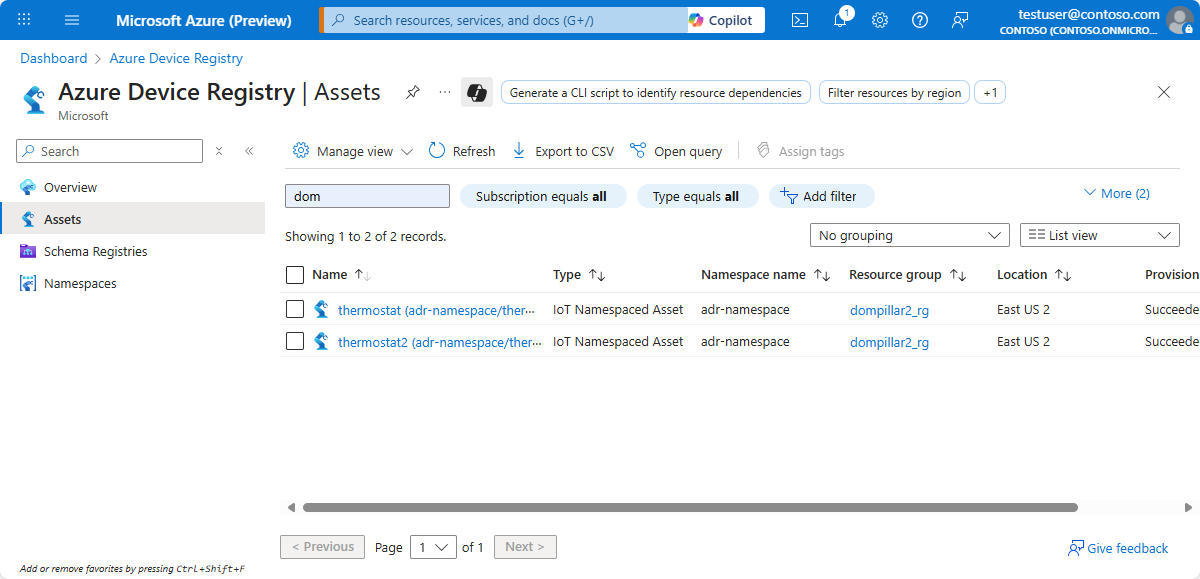This screenshot has width=1200, height=579.
Task: Open query for assets
Action: coord(676,150)
